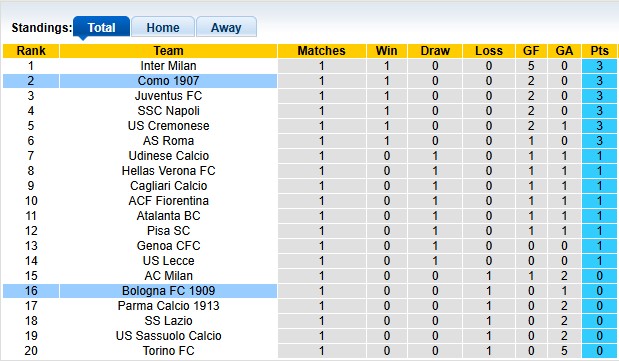
Task: Open the Como 1907 team link
Action: point(169,81)
